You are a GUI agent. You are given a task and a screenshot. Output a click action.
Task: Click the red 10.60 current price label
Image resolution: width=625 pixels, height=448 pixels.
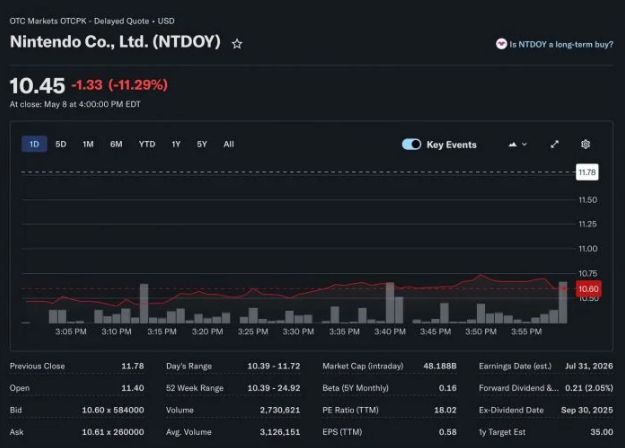[x=588, y=289]
